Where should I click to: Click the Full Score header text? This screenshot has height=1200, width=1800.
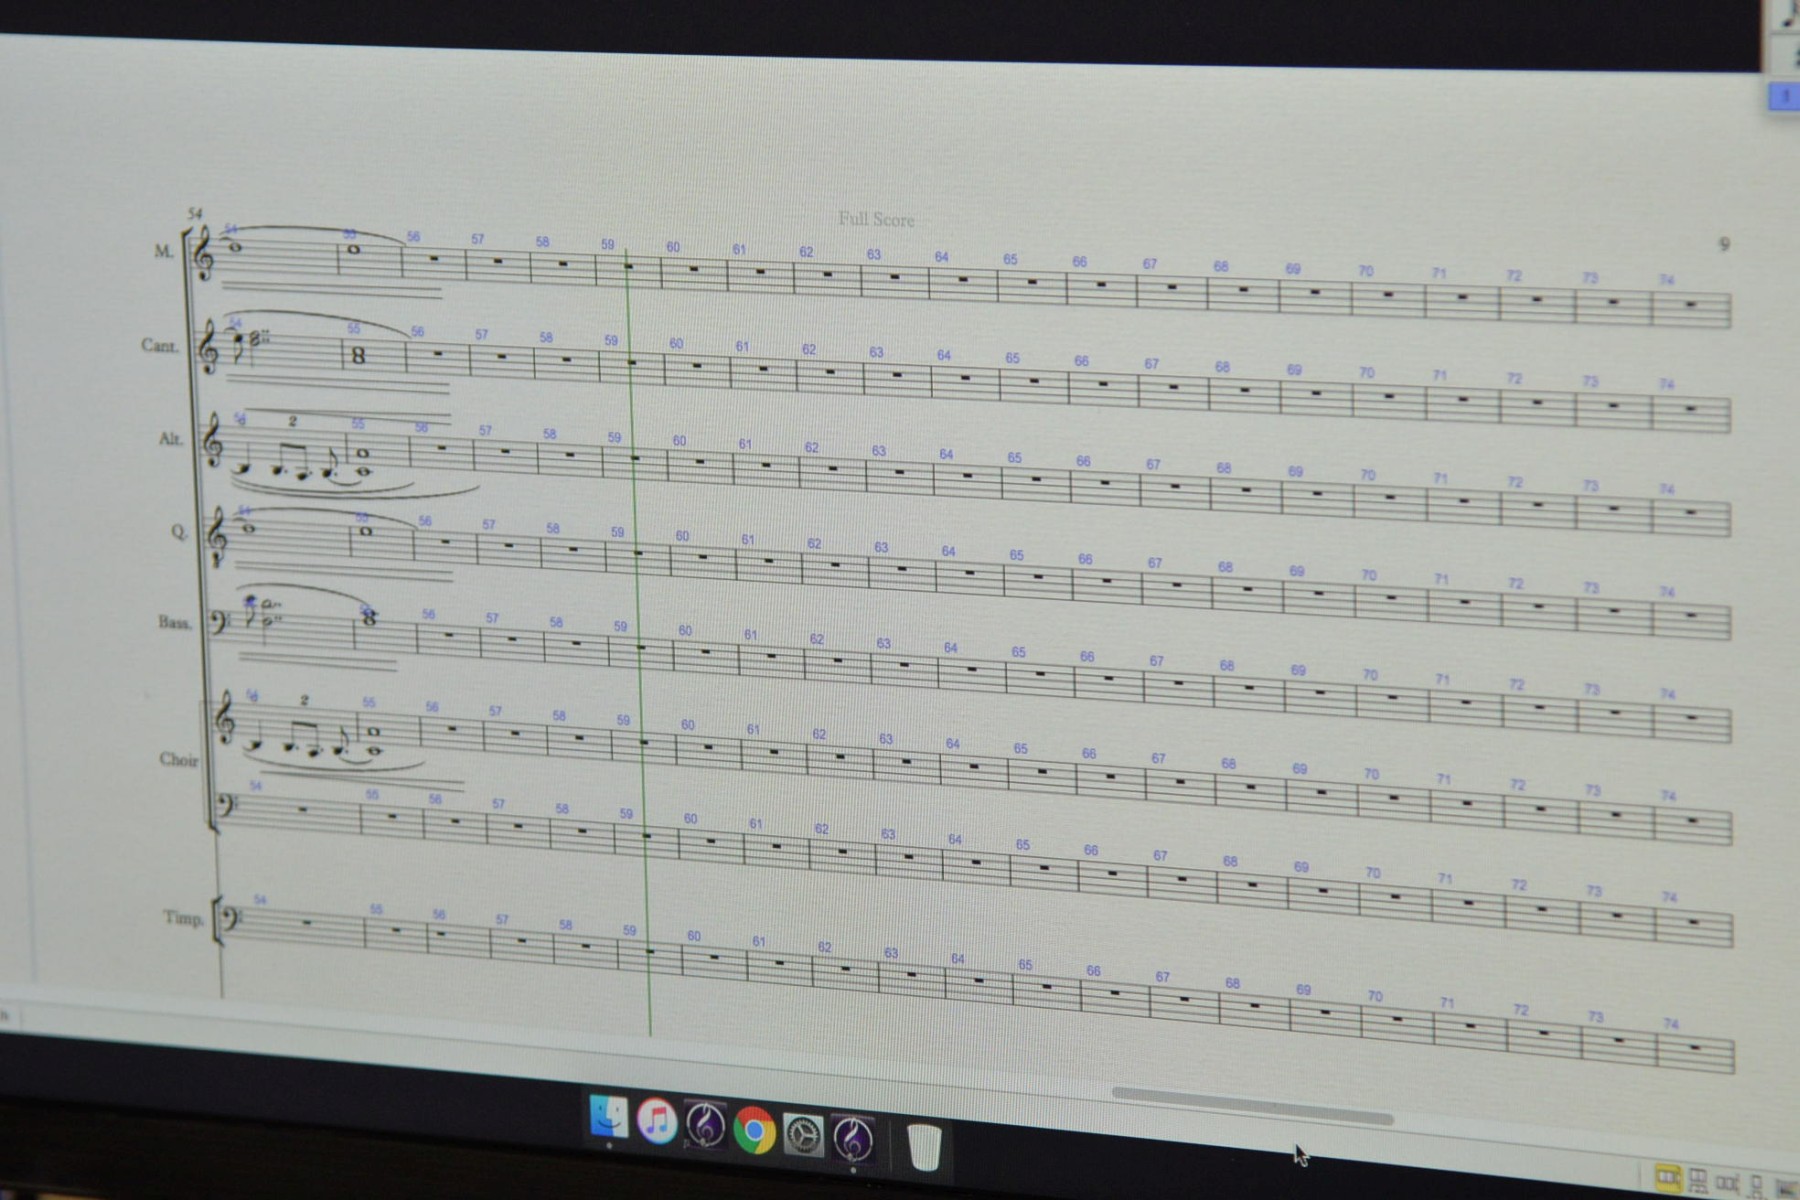coord(876,219)
